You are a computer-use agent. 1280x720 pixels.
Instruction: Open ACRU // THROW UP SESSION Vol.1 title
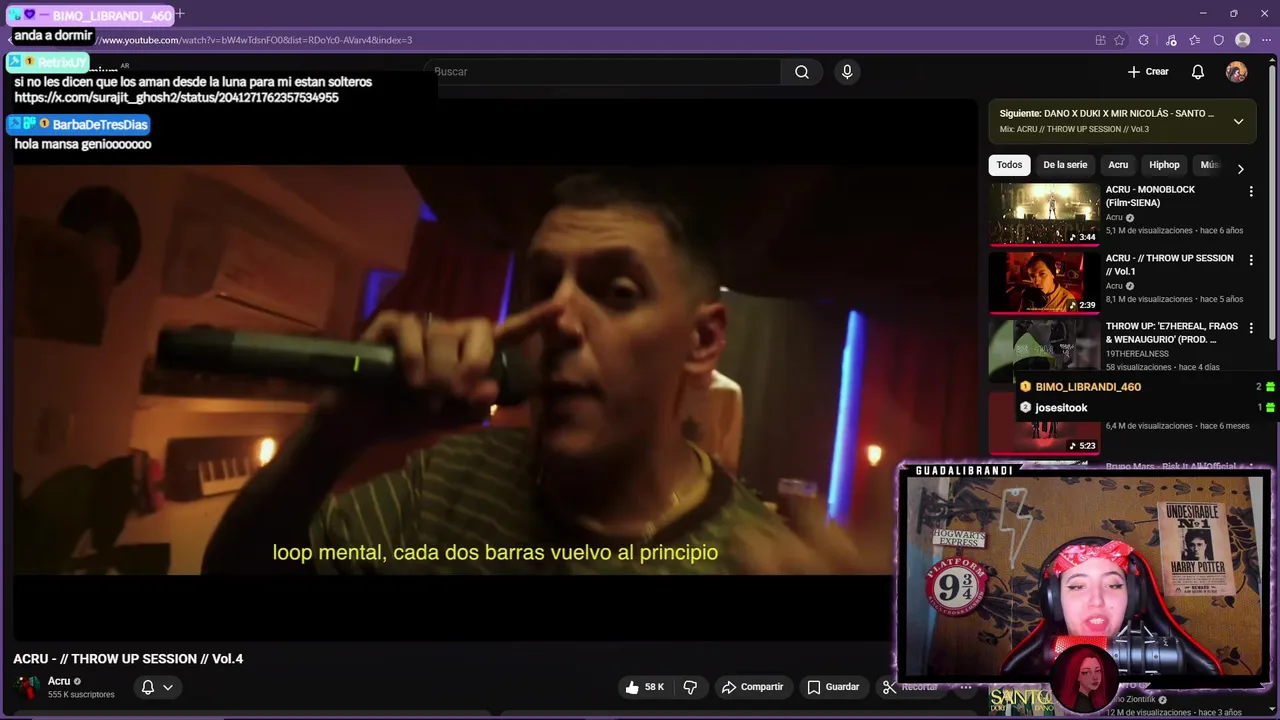coord(1169,264)
